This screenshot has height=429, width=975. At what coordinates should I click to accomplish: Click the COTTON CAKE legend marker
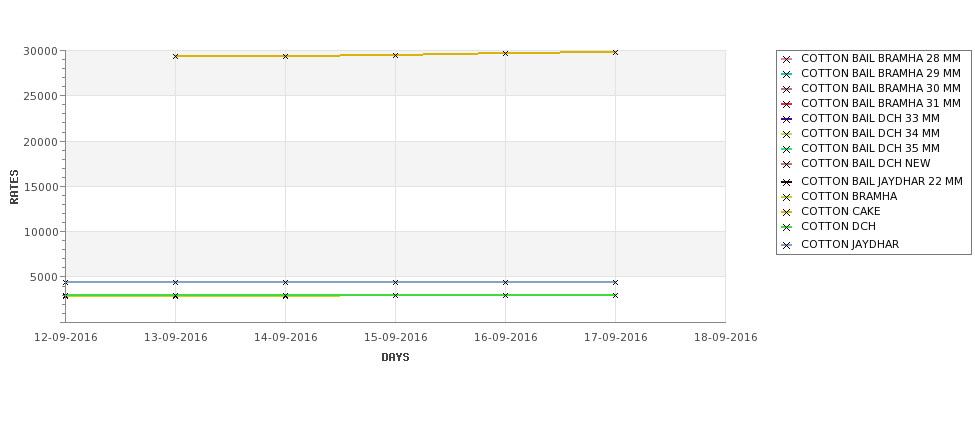786,212
